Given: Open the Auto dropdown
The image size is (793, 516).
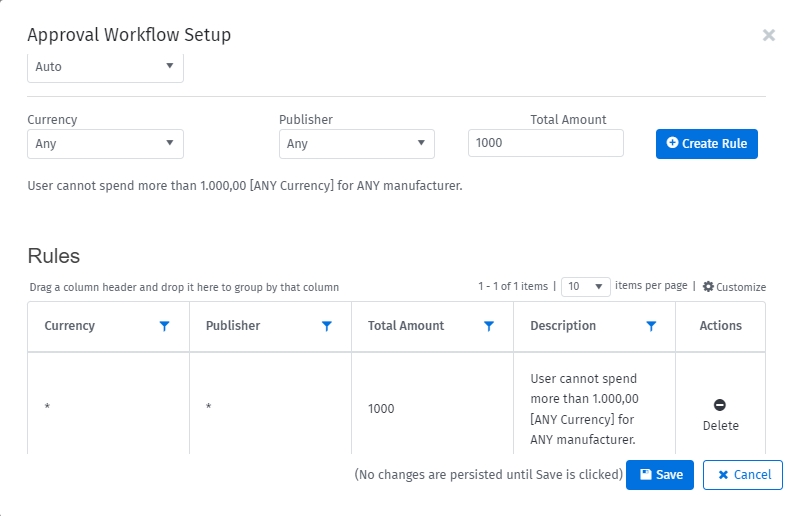Looking at the screenshot, I should pos(105,68).
